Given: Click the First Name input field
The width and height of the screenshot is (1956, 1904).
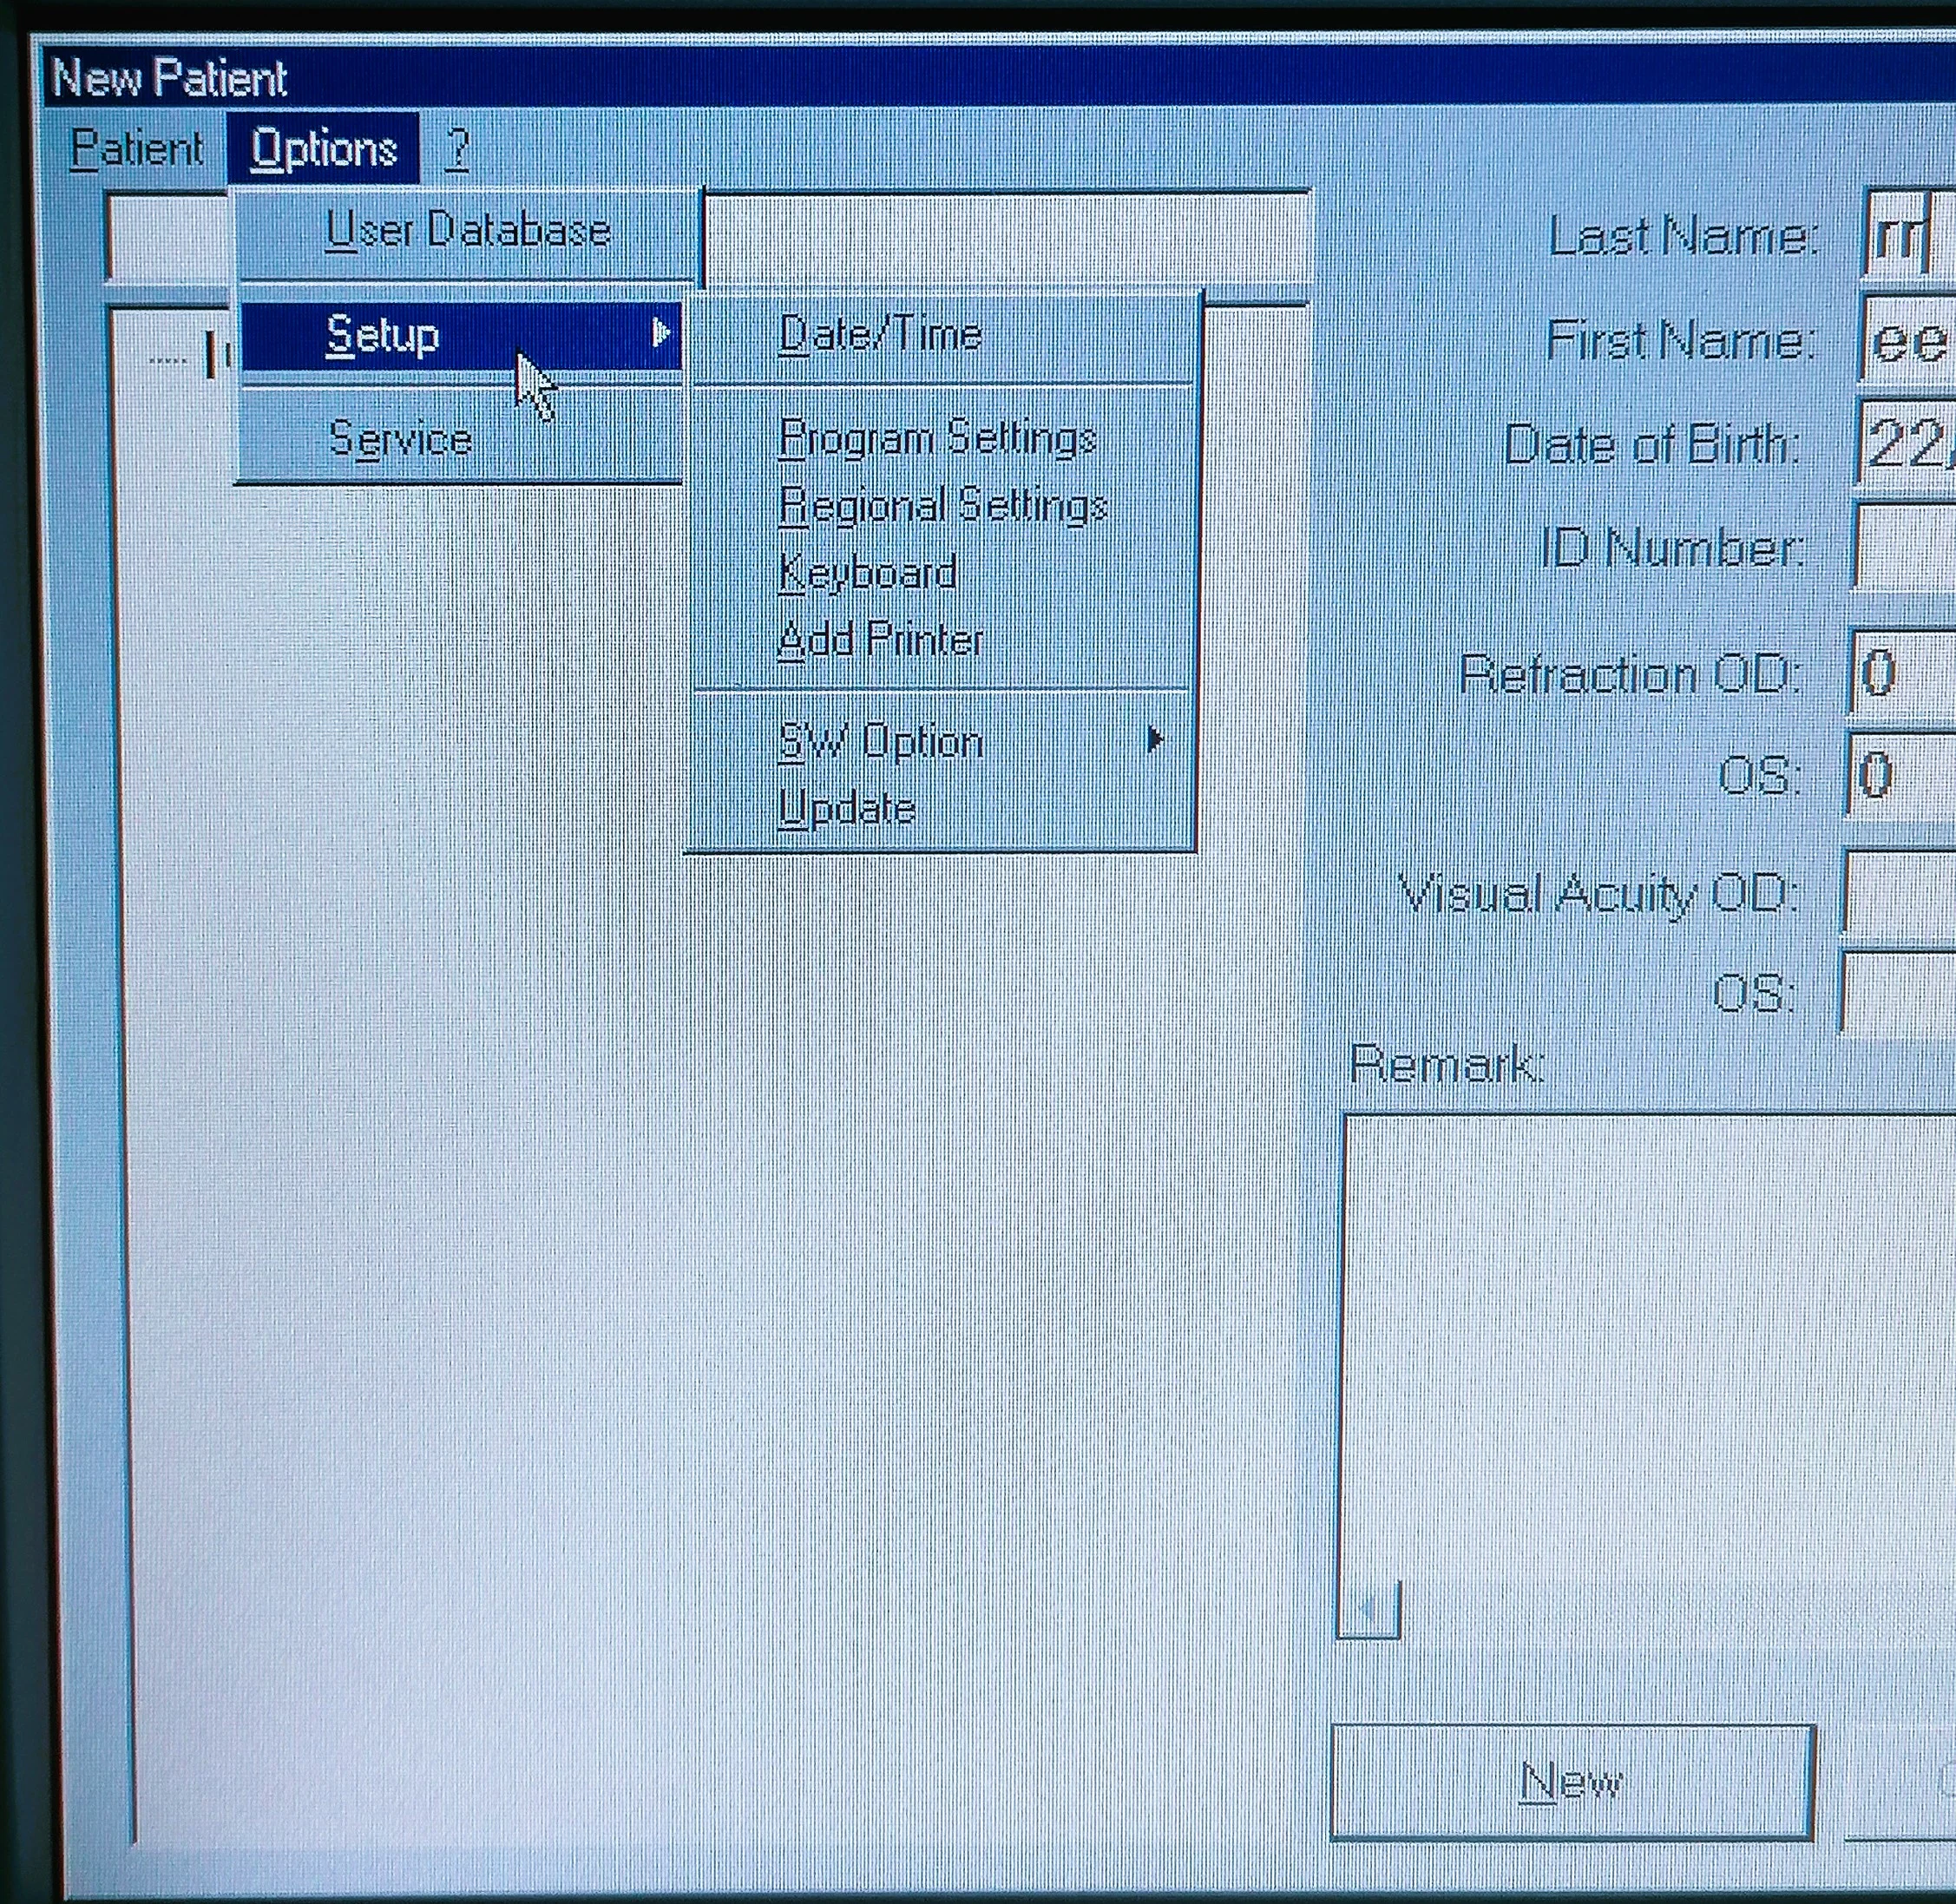Looking at the screenshot, I should point(1908,340).
